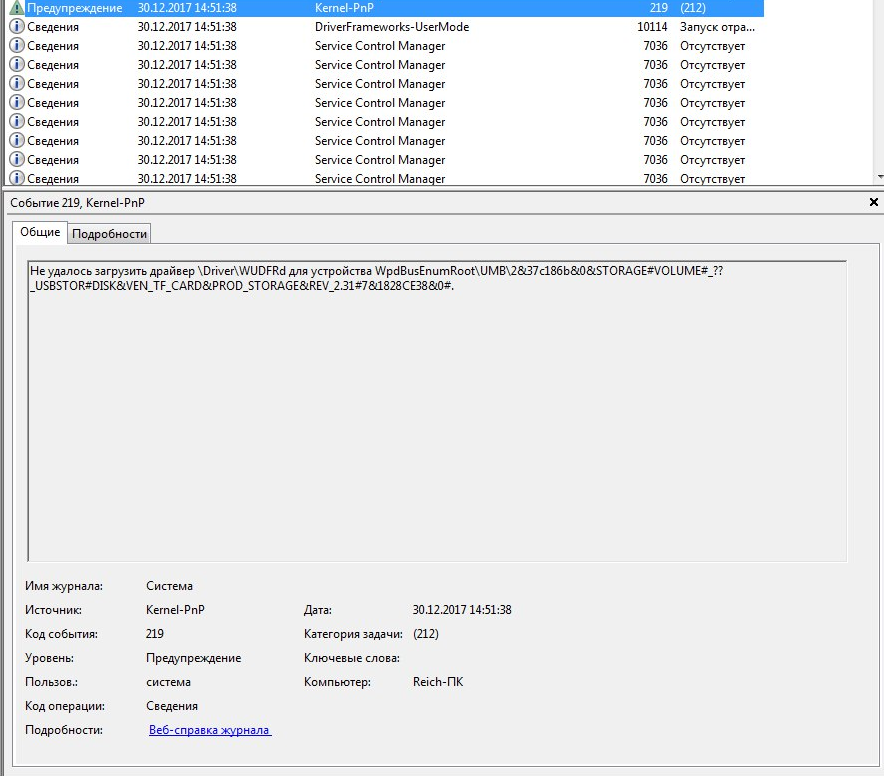Click info icon of last Service Control Manager row
The width and height of the screenshot is (884, 776).
coord(16,178)
